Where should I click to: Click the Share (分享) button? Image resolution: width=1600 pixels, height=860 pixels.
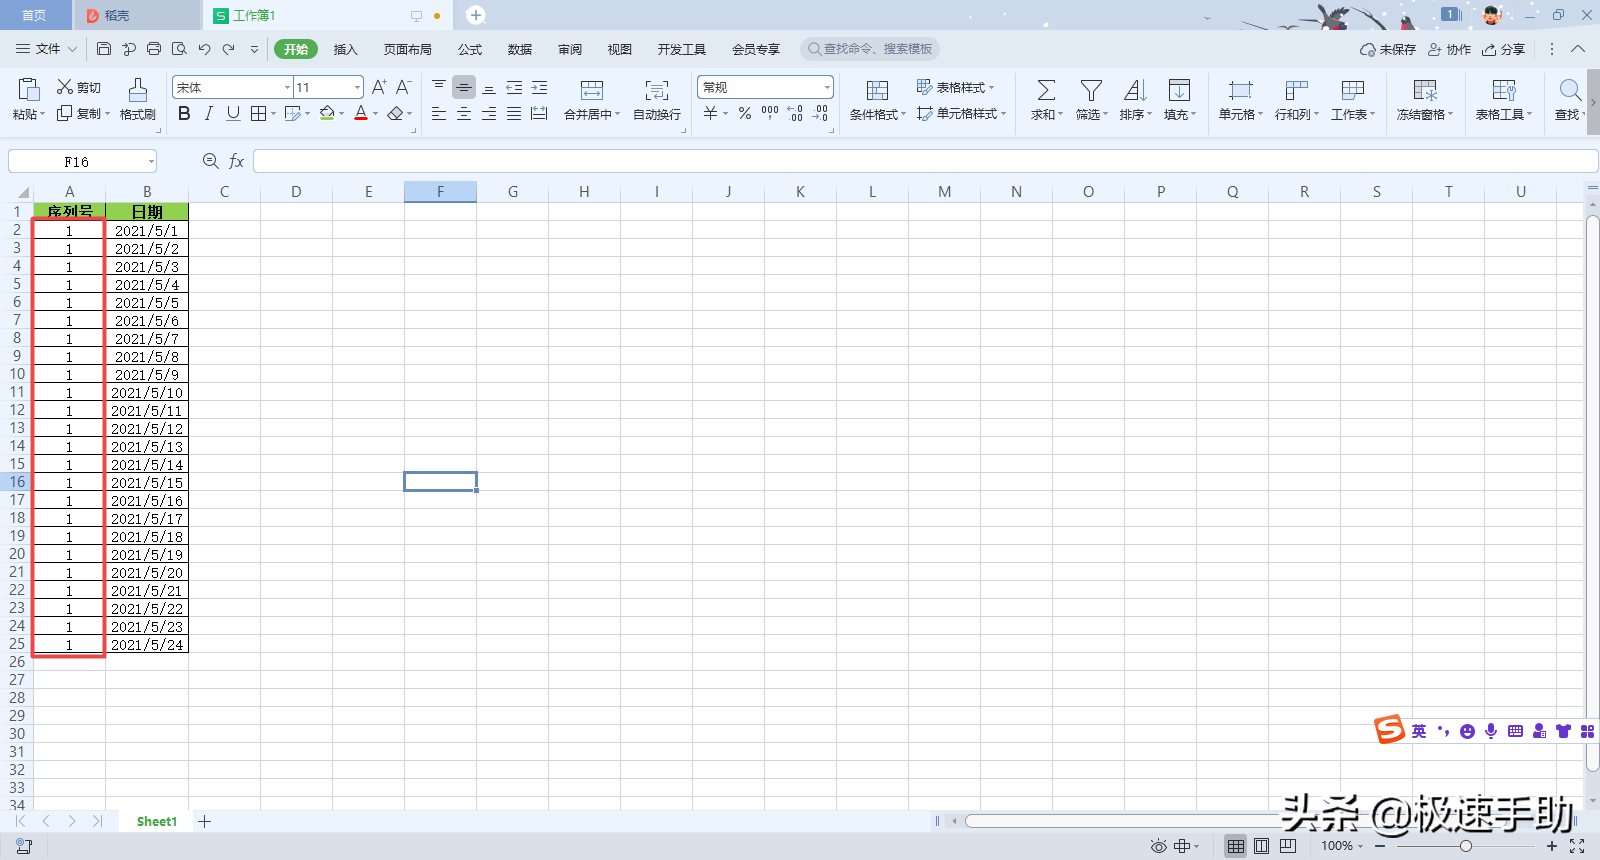click(1504, 49)
